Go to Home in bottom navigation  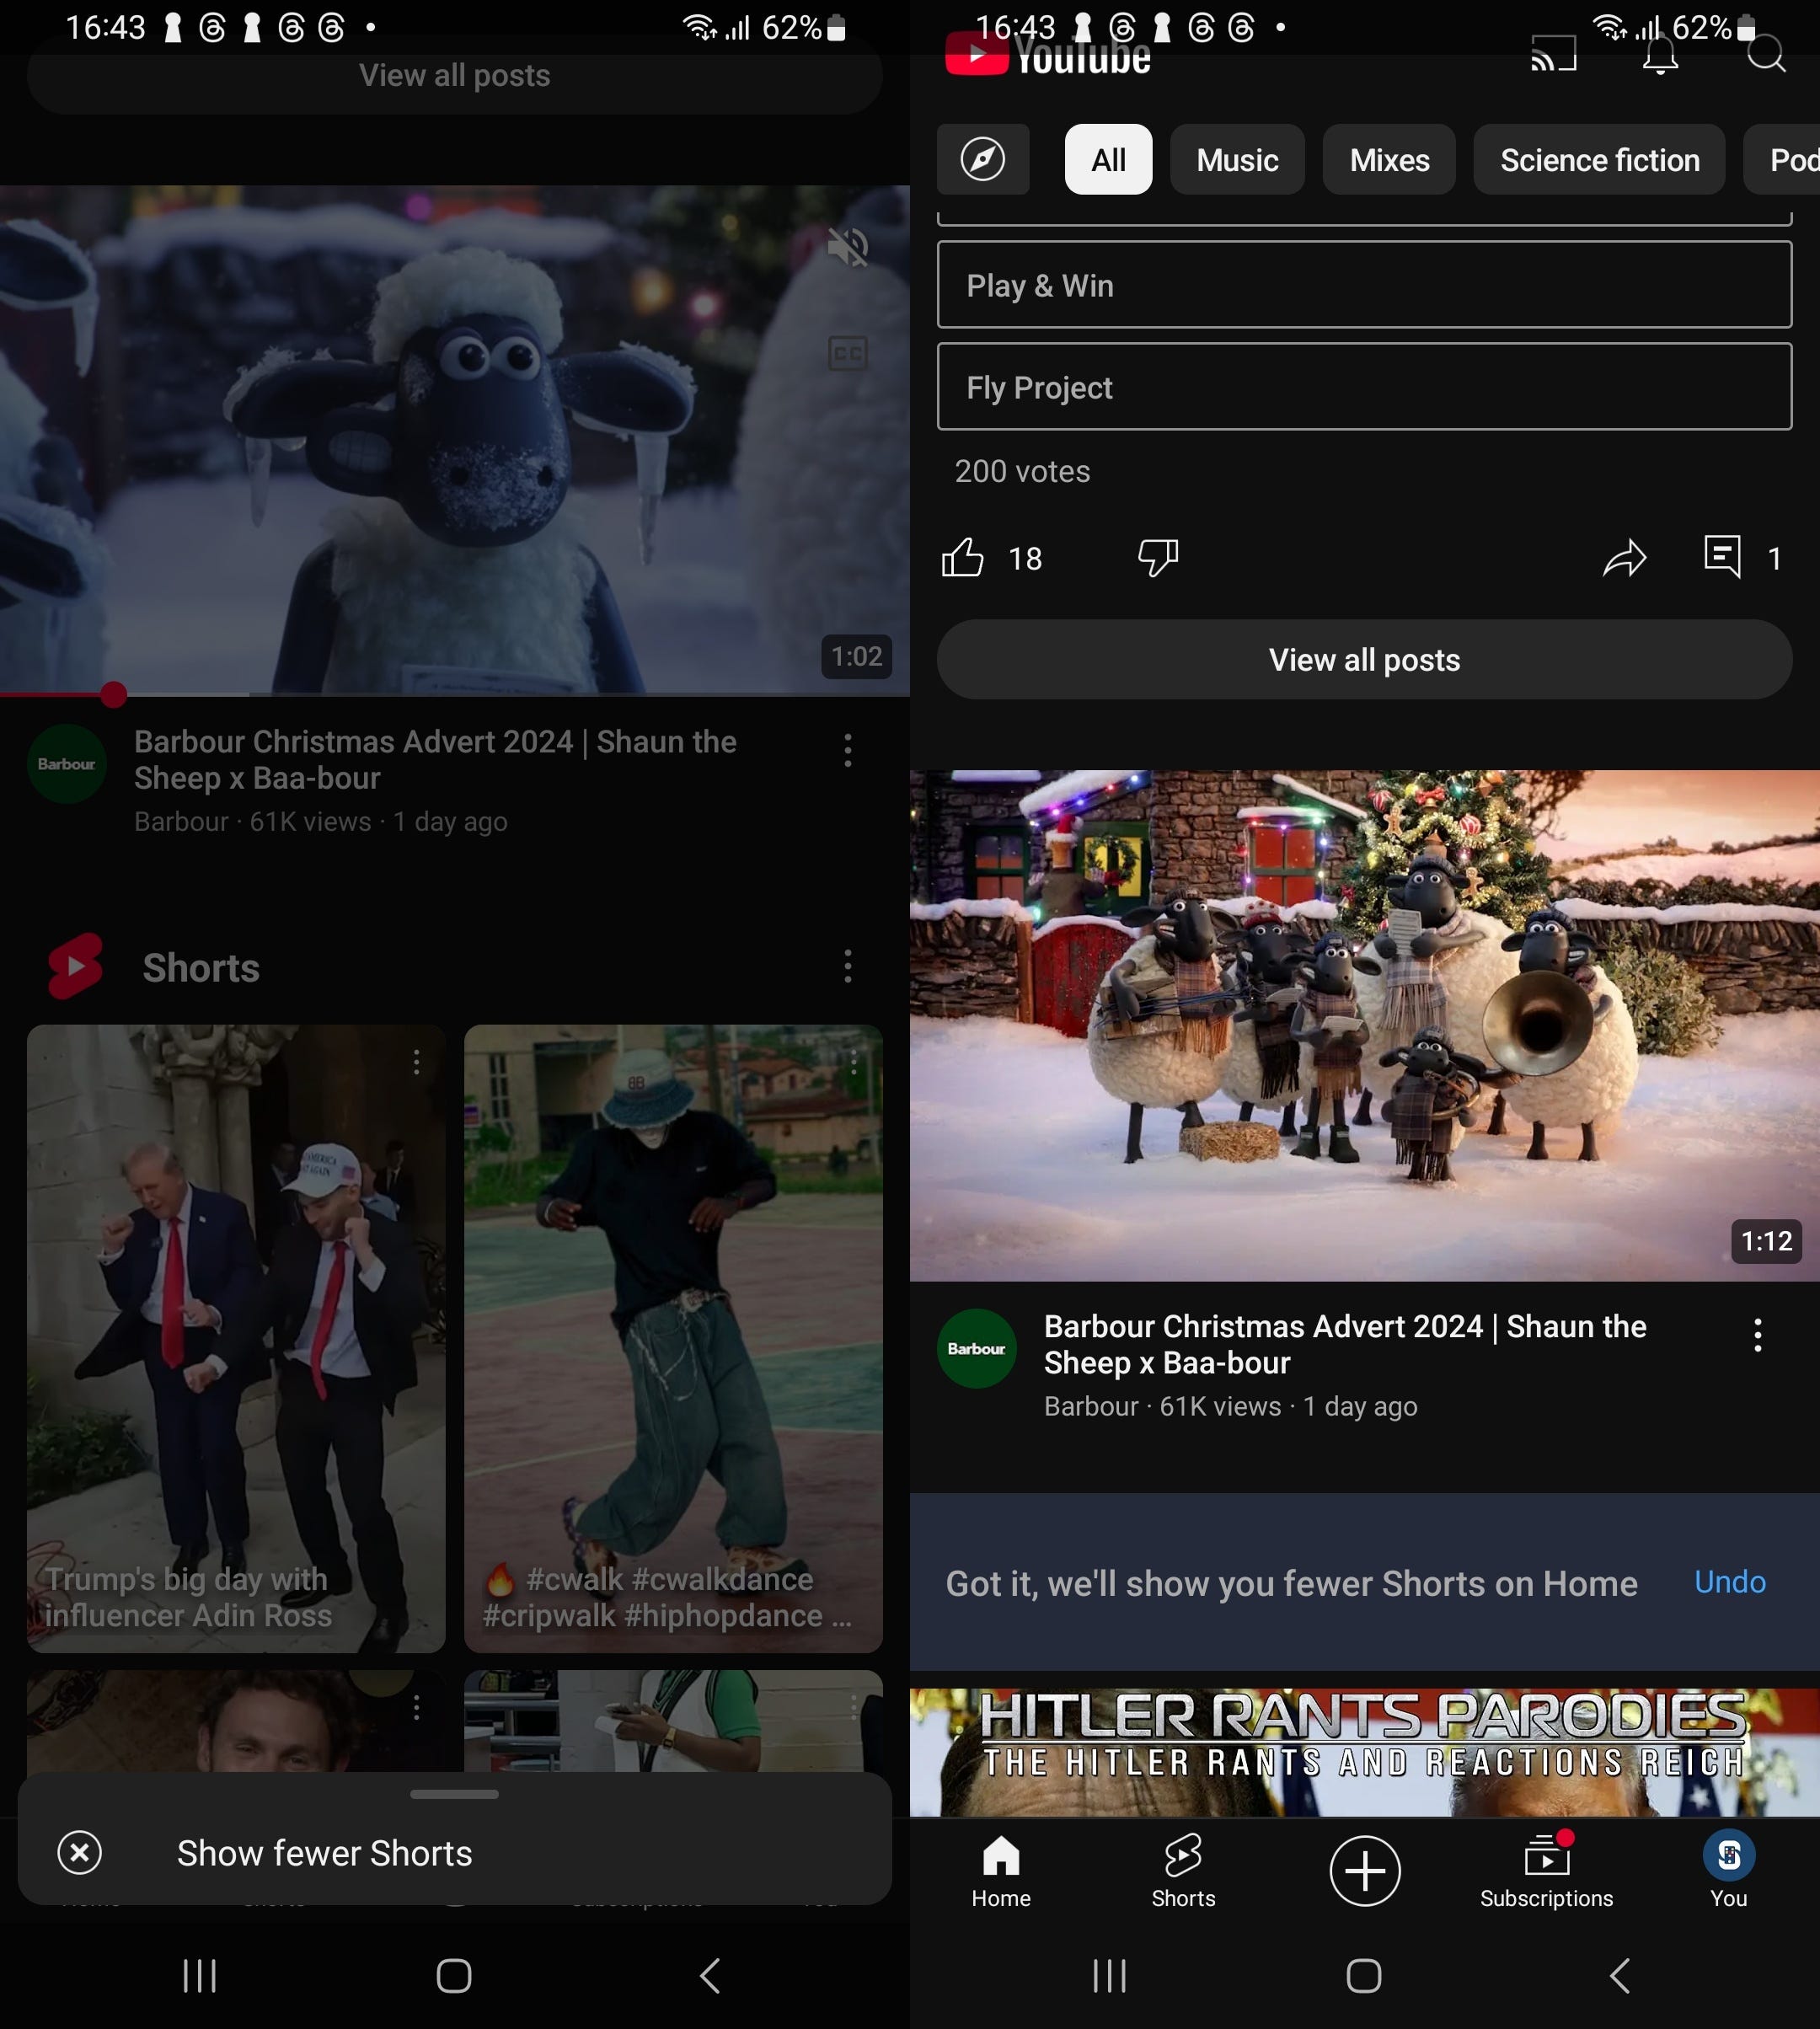1001,1871
